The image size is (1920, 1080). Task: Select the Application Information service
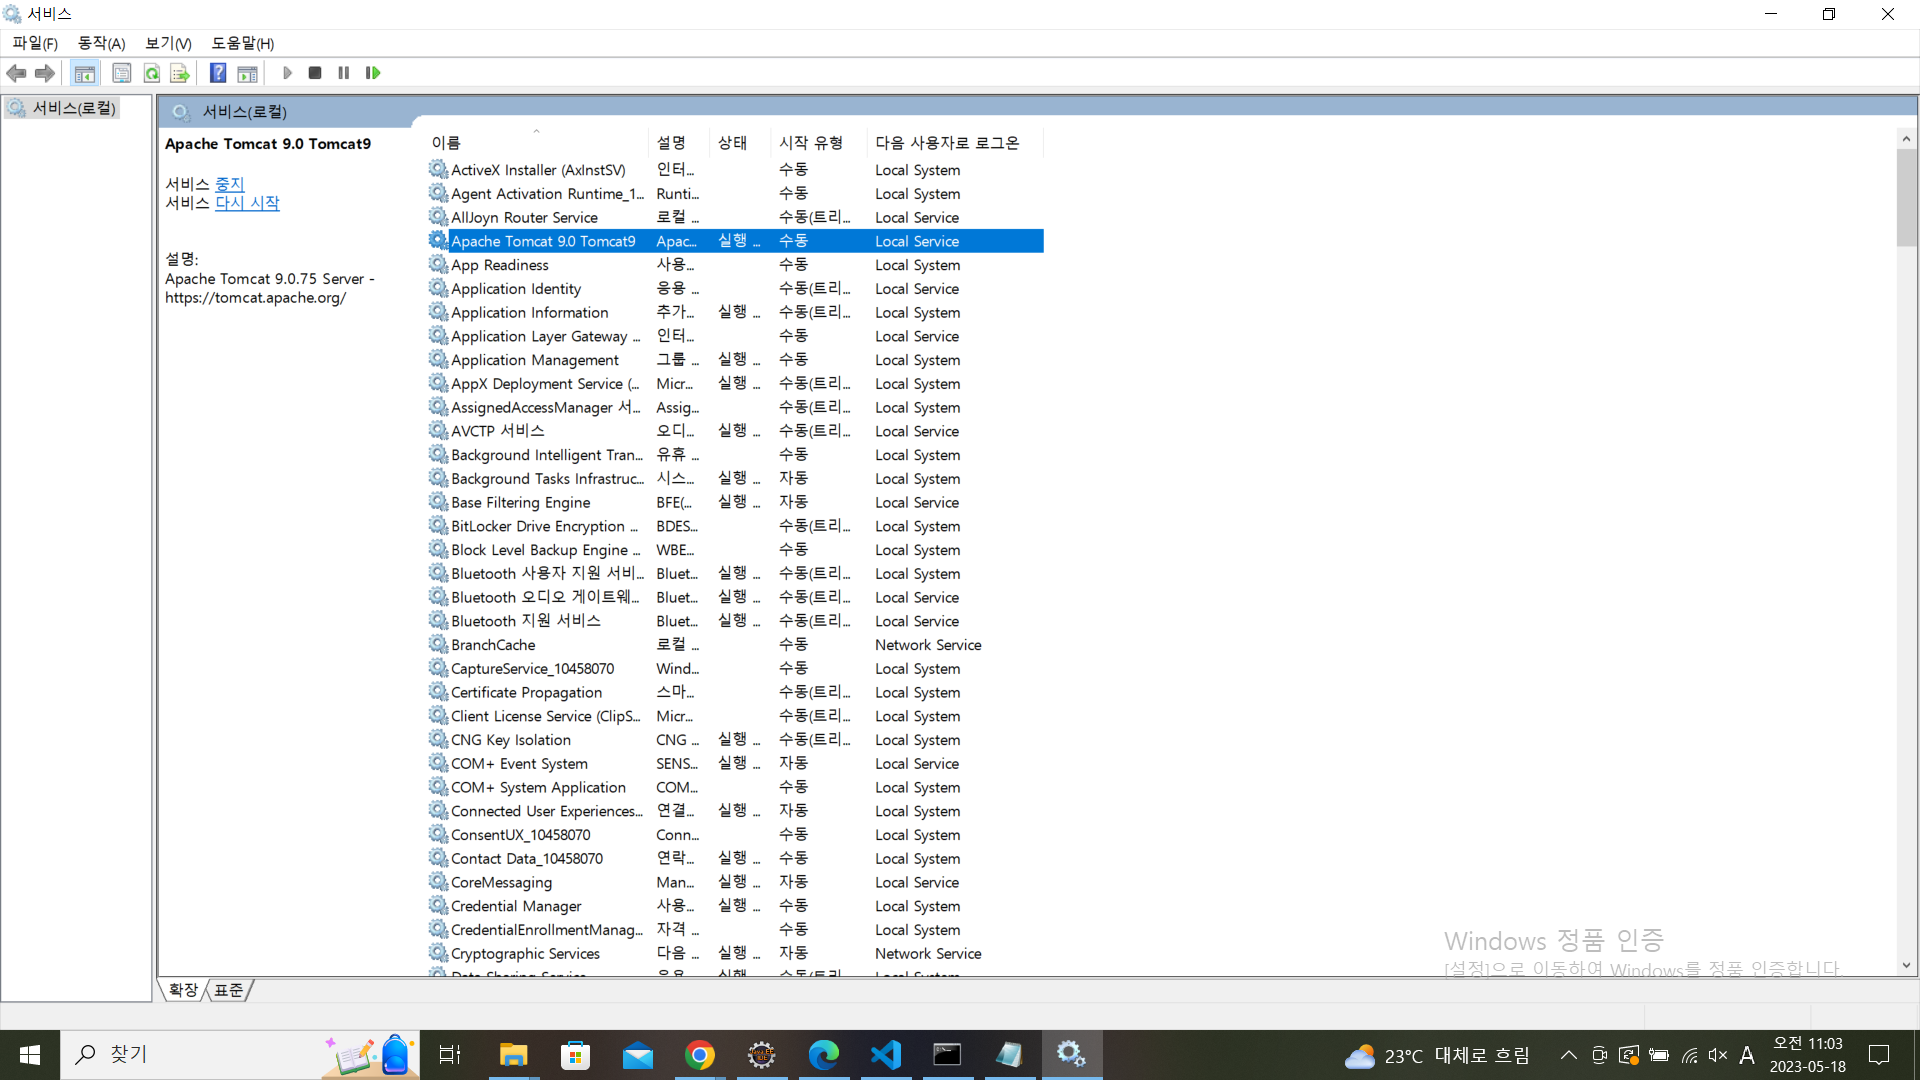point(735,313)
